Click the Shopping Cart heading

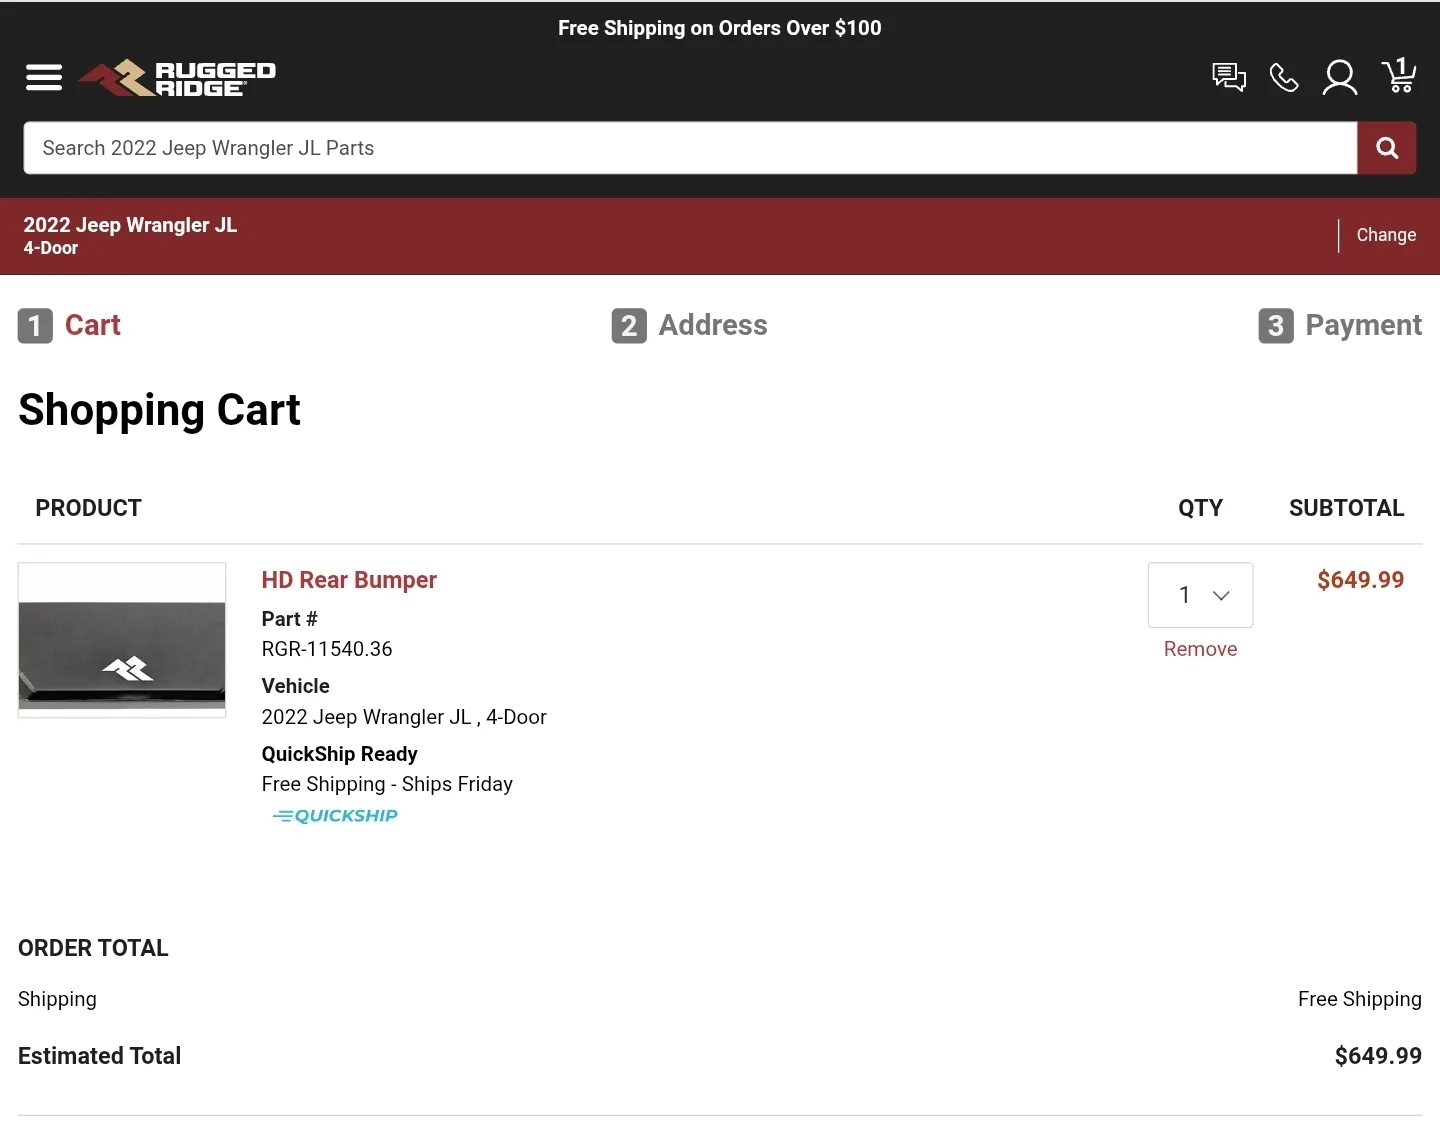pos(159,410)
